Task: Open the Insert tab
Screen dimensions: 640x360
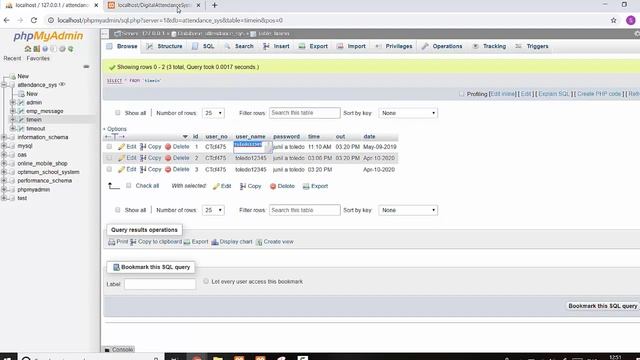Action: [277, 47]
